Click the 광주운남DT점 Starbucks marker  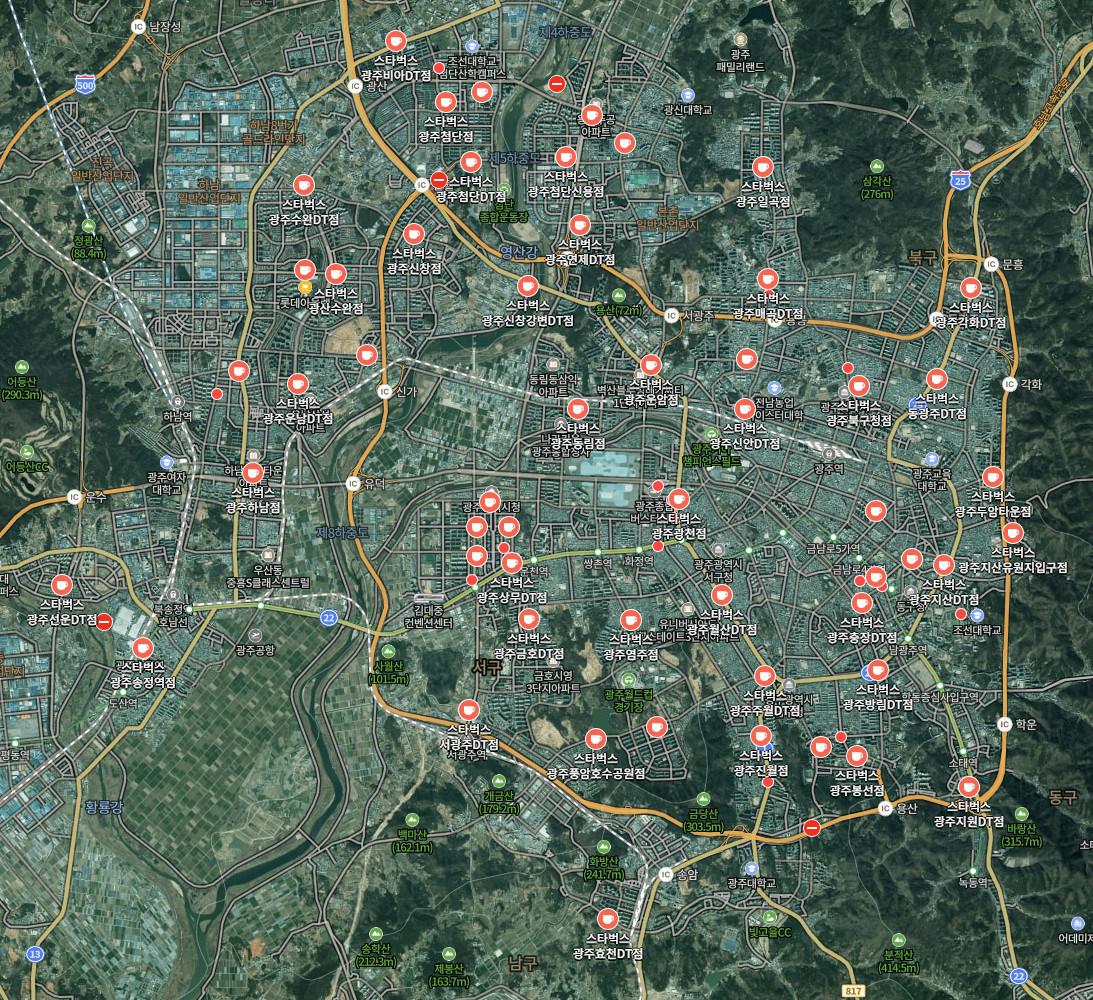pyautogui.click(x=298, y=383)
